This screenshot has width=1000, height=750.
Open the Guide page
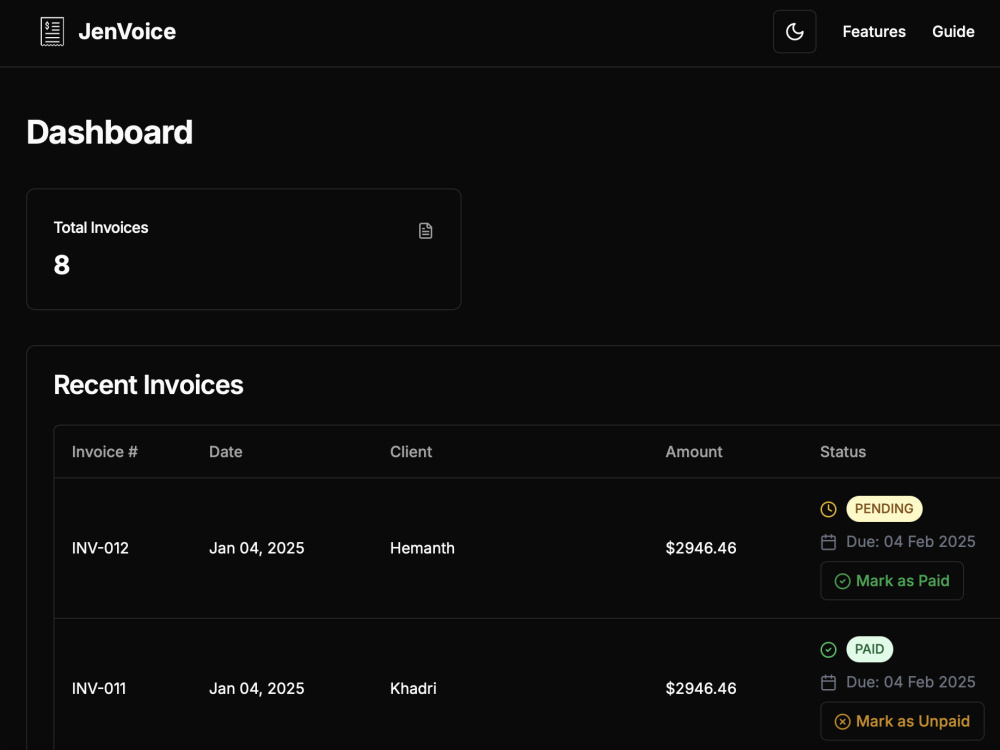pyautogui.click(x=953, y=31)
